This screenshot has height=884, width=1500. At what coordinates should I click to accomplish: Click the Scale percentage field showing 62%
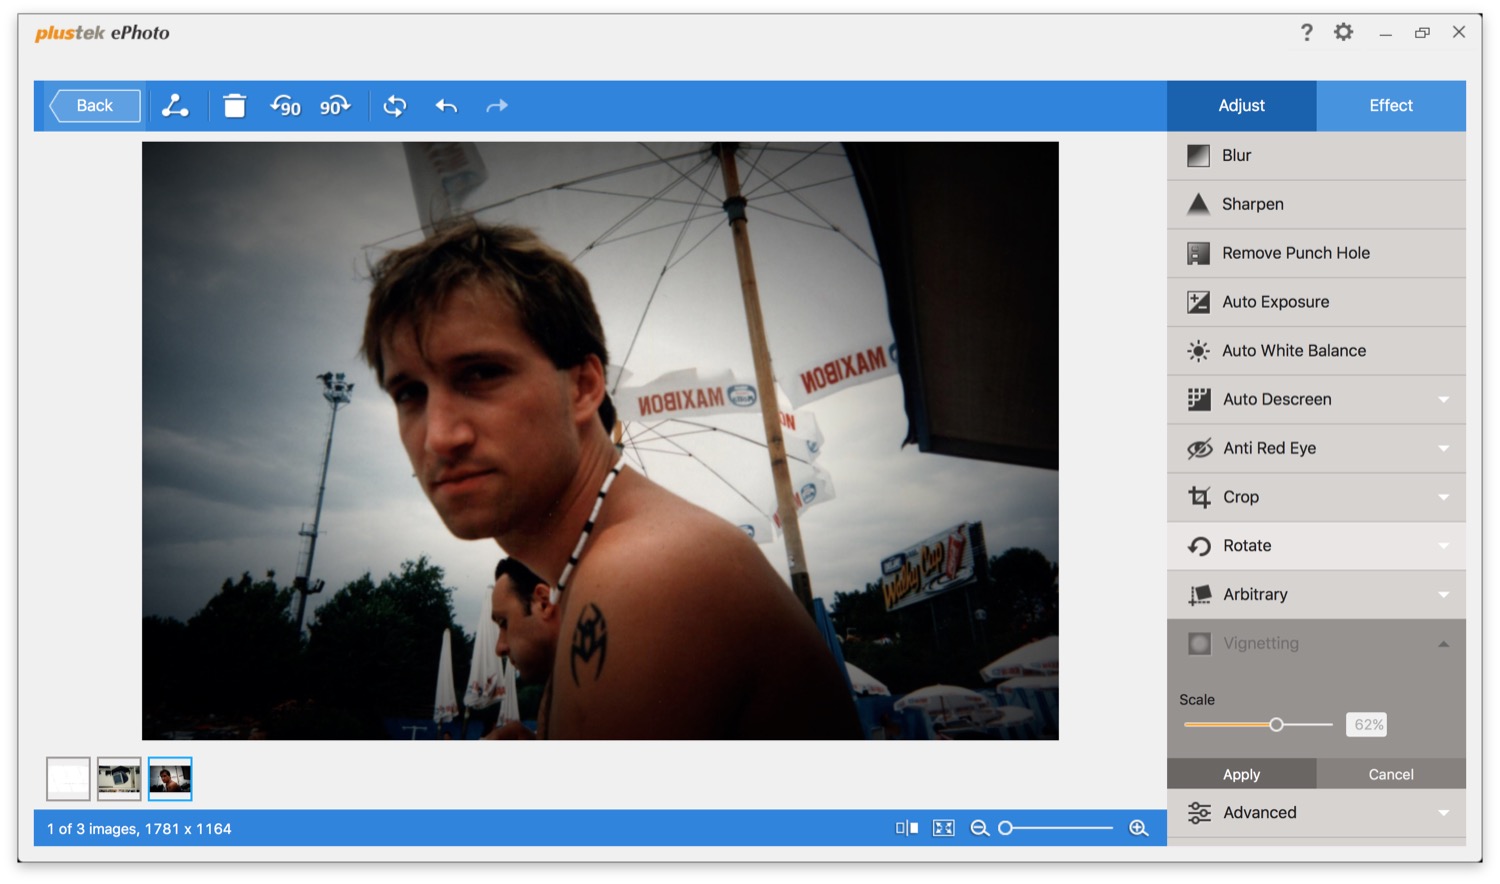click(x=1366, y=725)
